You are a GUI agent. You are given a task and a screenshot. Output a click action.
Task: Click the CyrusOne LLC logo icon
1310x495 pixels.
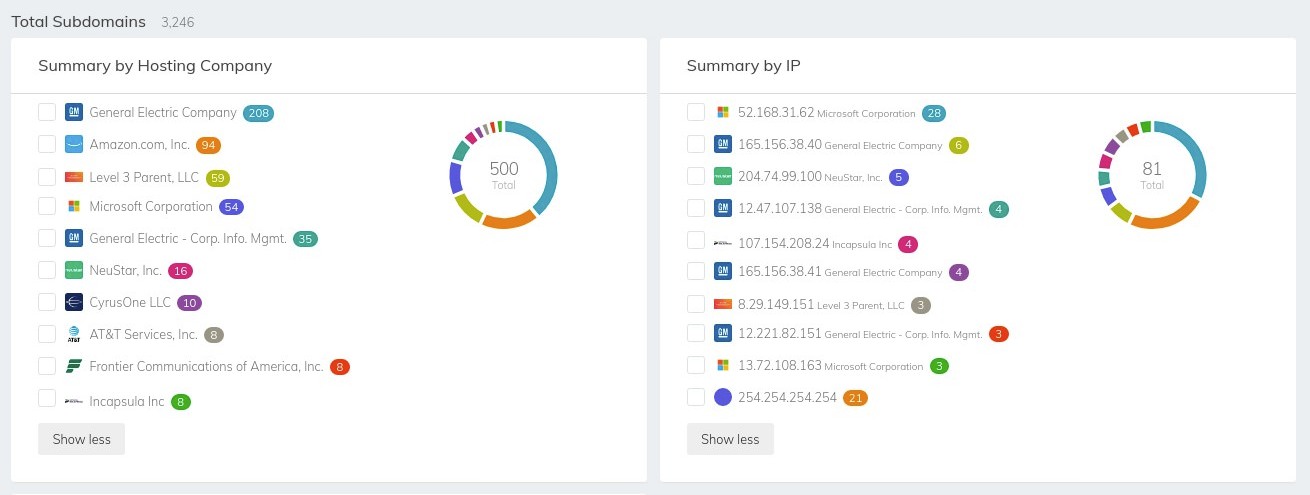point(73,302)
